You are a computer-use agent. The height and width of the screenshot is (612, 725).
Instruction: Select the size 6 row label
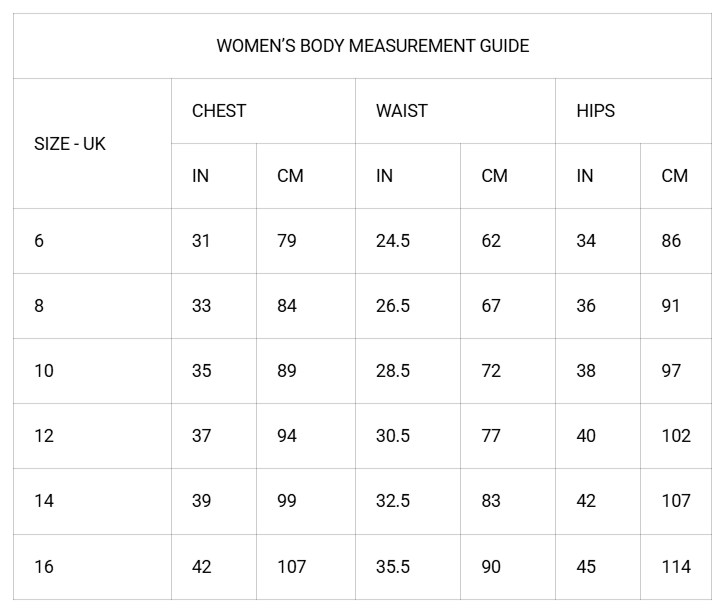point(39,241)
